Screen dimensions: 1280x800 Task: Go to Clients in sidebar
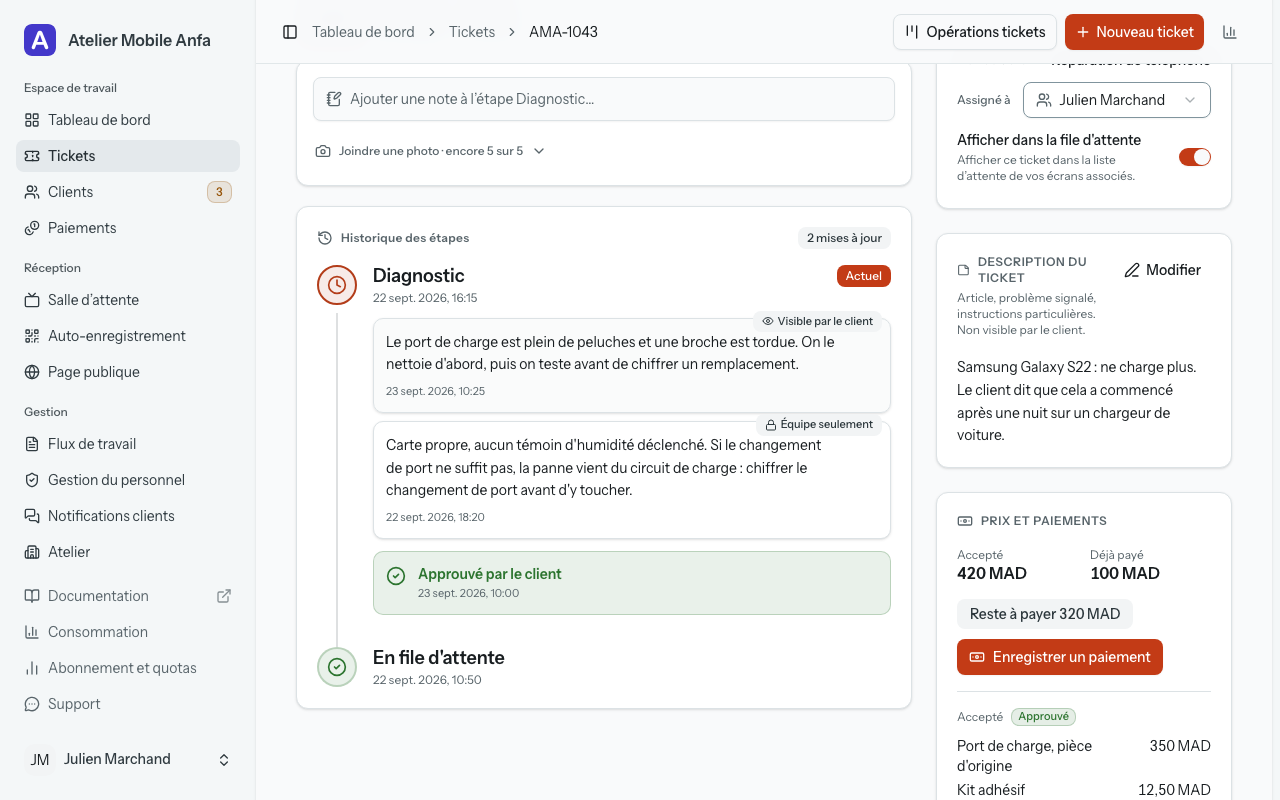pos(128,192)
